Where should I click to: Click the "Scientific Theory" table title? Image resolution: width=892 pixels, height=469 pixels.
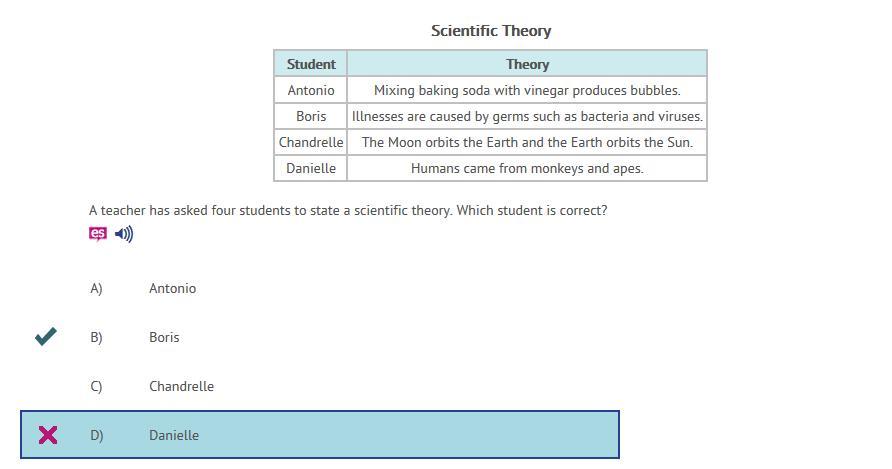pos(491,31)
